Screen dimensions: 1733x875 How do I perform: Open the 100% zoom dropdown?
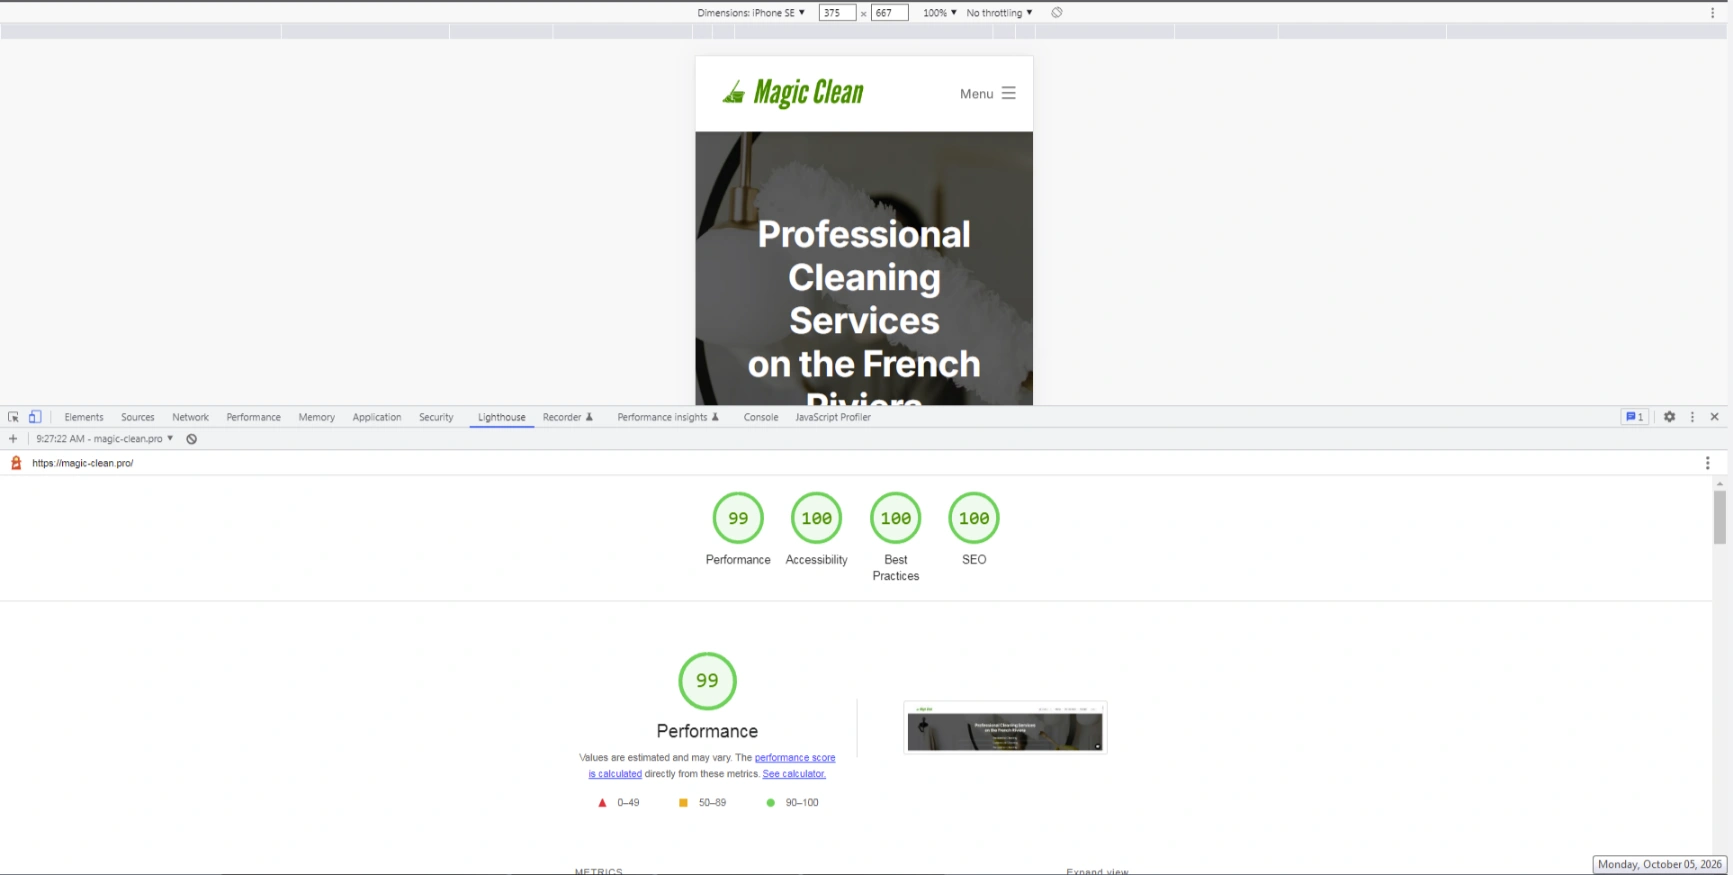tap(939, 13)
